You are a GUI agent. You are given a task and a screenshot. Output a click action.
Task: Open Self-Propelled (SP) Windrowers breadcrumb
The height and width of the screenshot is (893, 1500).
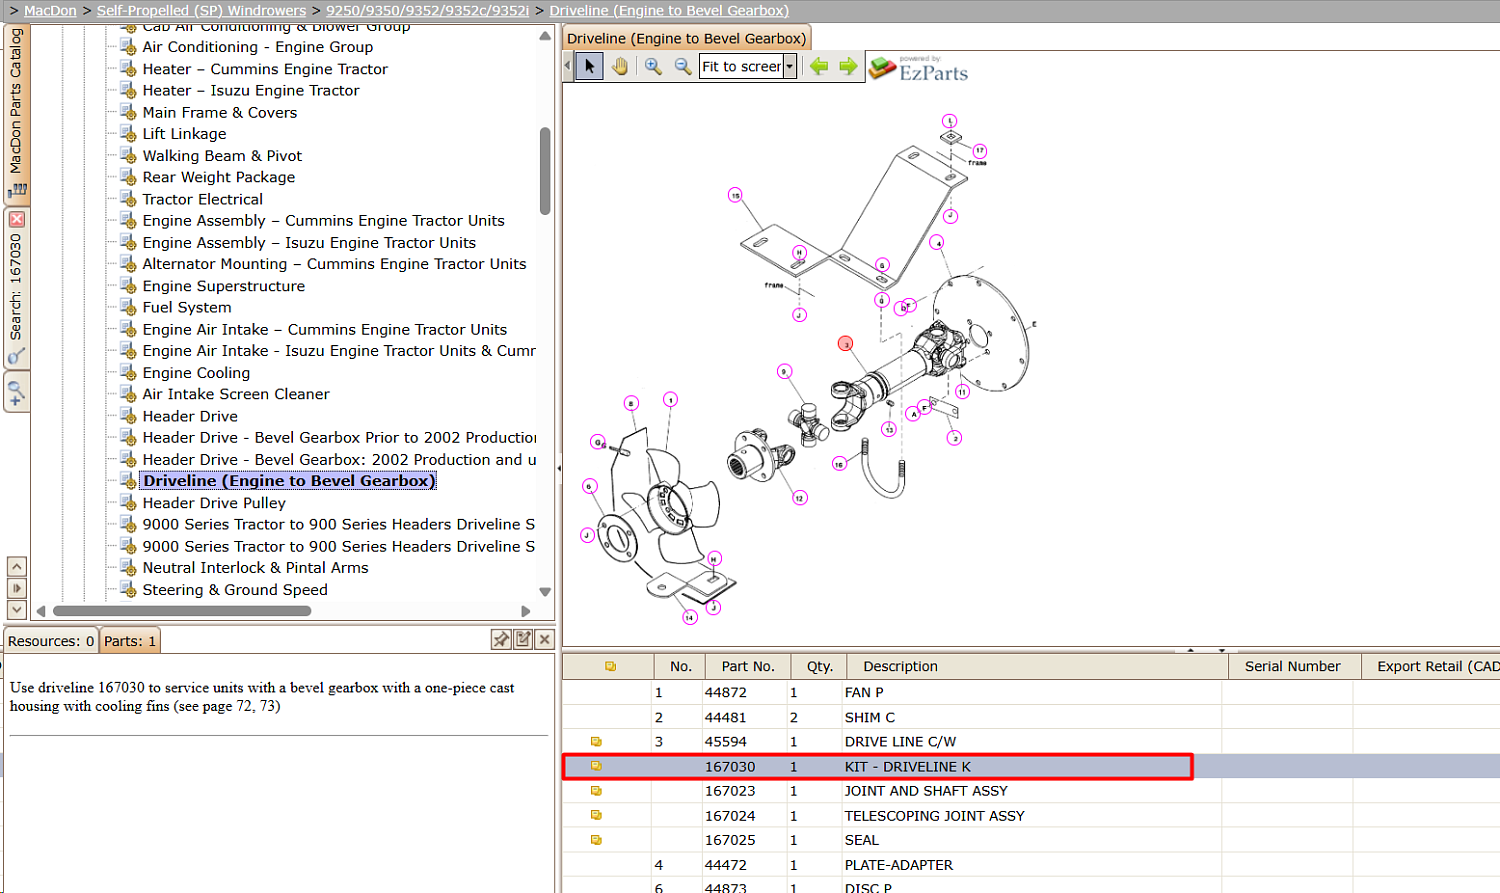201,10
